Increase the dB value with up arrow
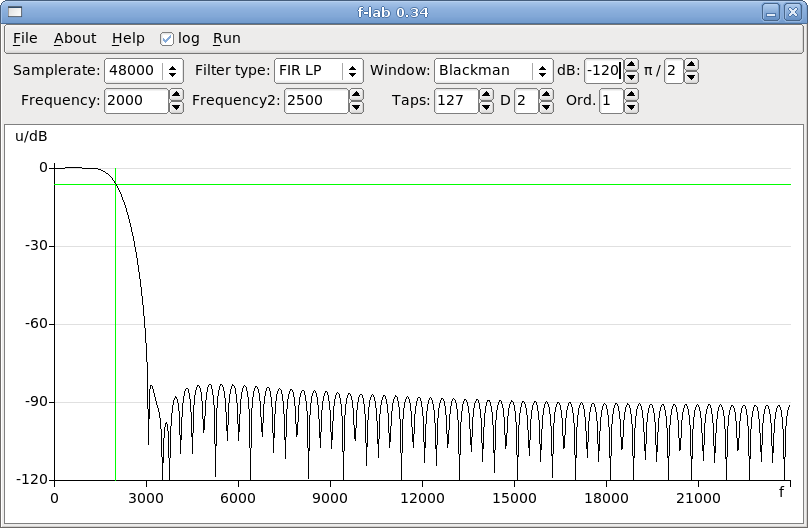Screen dimensions: 808x528 (x=631, y=65)
